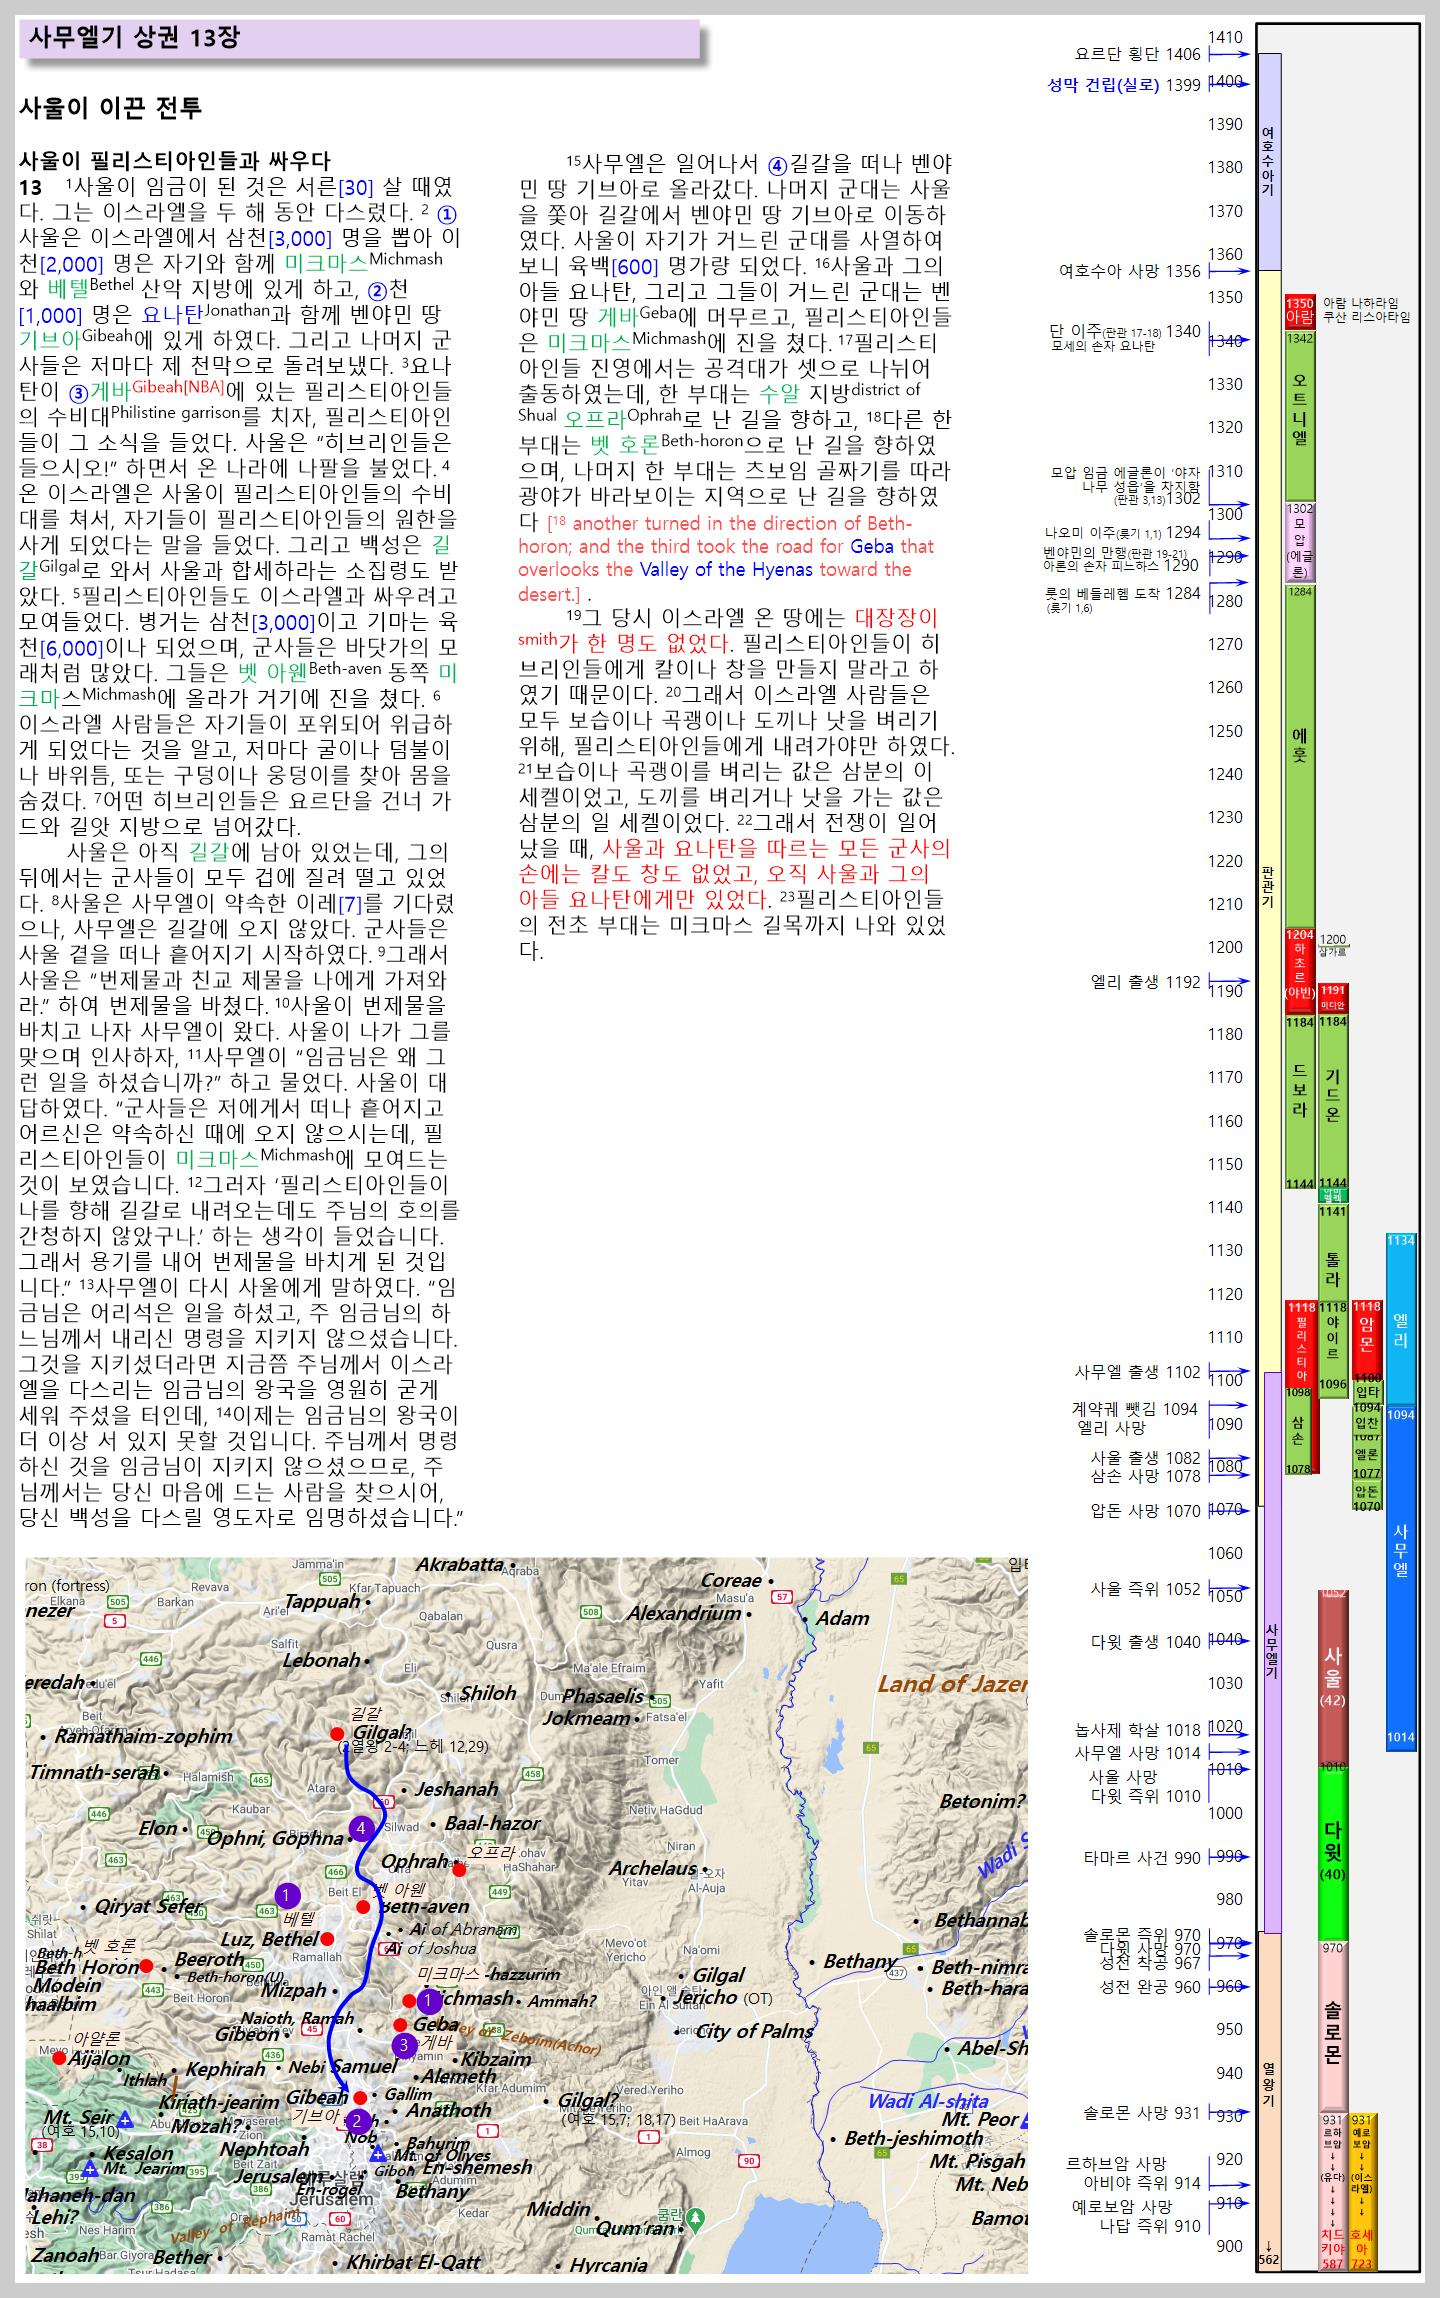
Task: Click green 수알 place name in verse 17
Action: coord(779,393)
